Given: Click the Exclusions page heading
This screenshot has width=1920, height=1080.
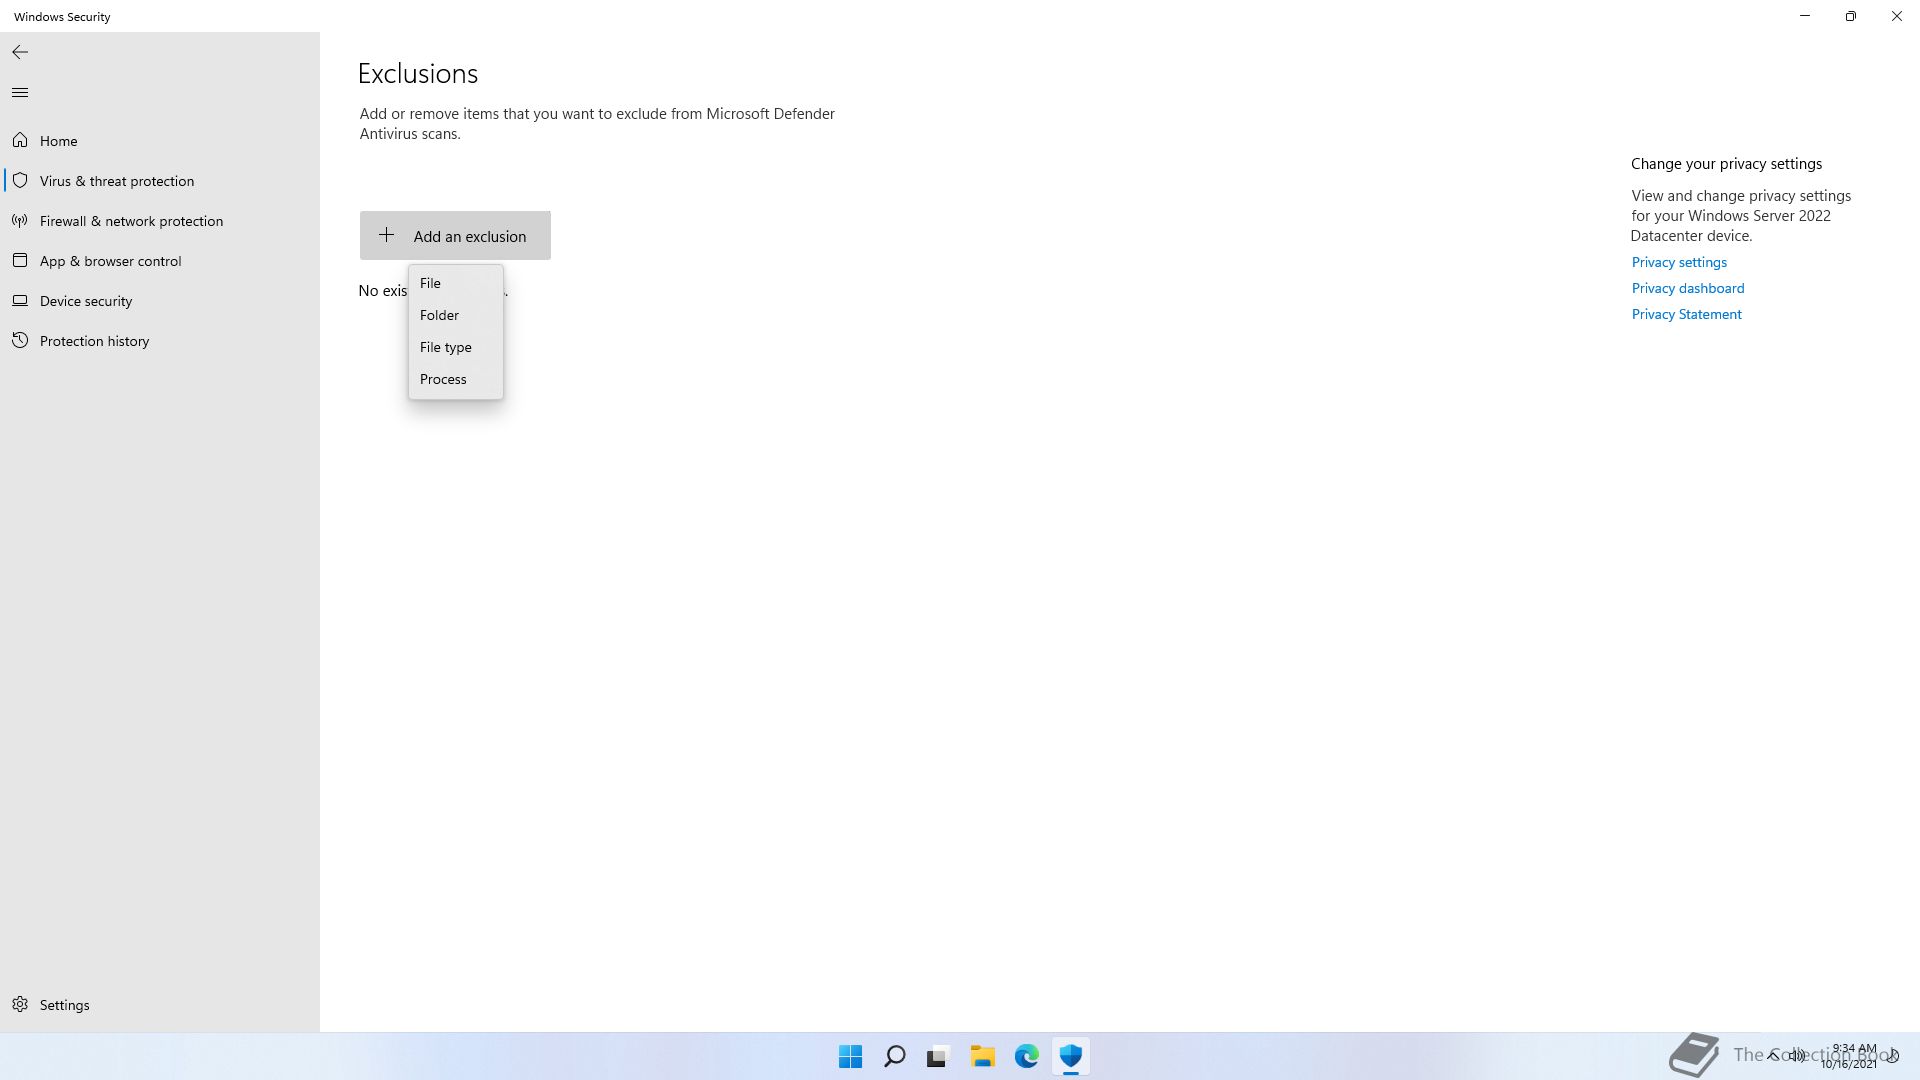Looking at the screenshot, I should [418, 73].
